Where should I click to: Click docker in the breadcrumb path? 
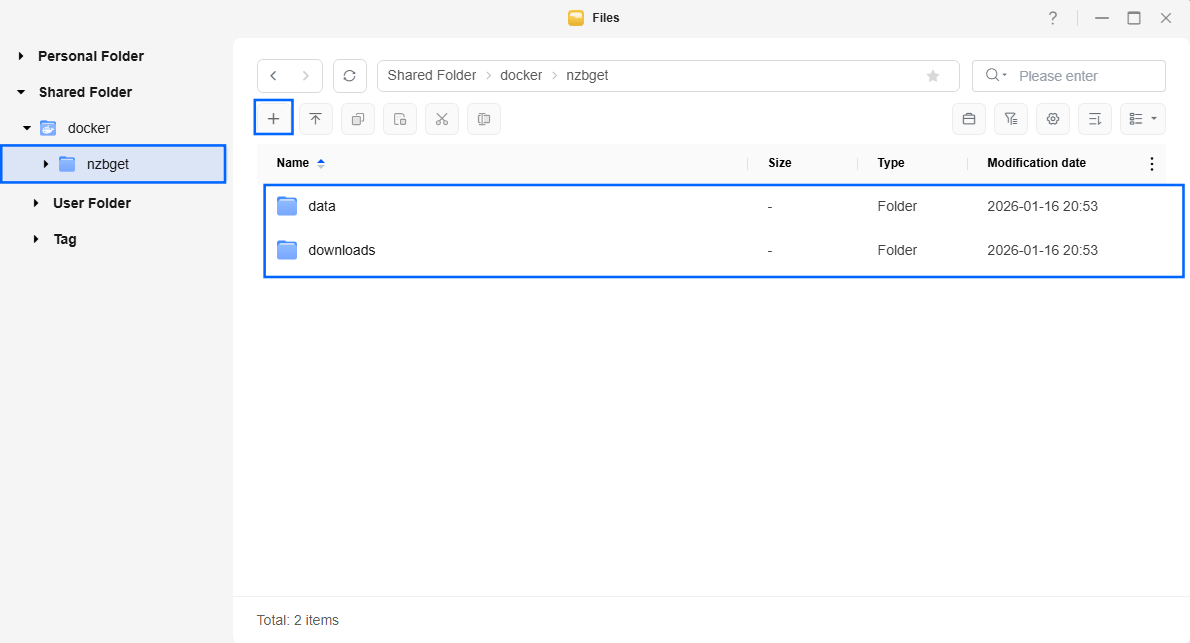(x=520, y=76)
